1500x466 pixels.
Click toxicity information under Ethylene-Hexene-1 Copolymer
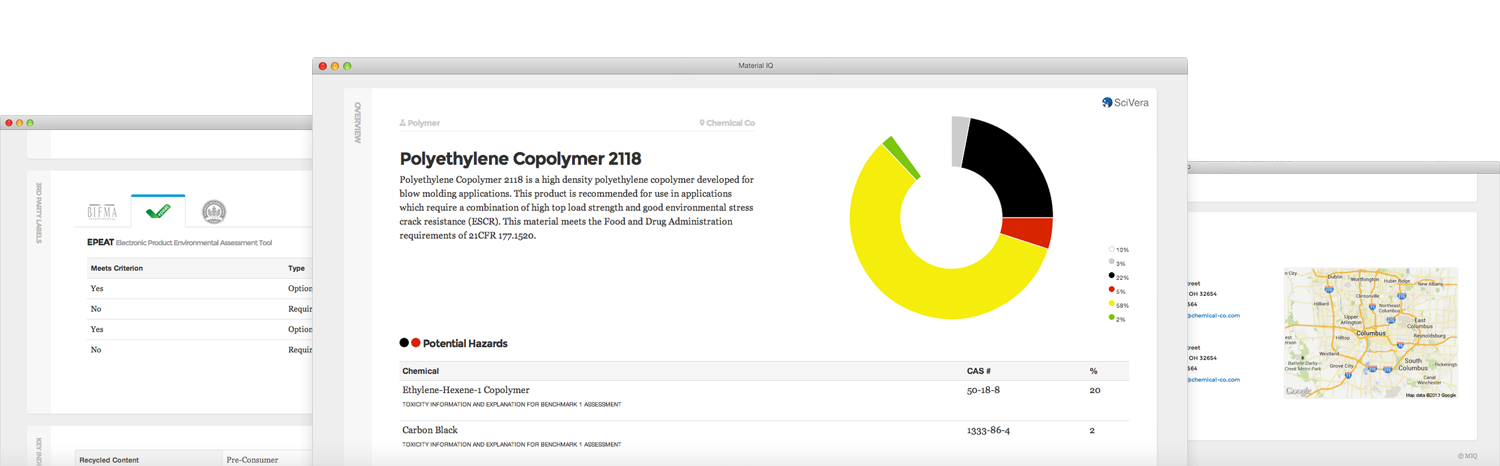point(511,405)
